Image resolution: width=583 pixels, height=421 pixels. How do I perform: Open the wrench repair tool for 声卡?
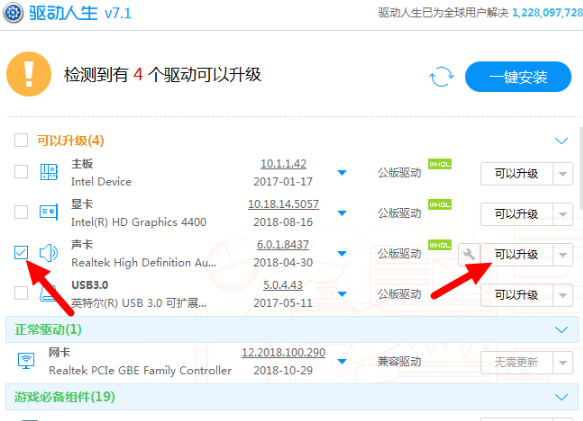point(469,254)
